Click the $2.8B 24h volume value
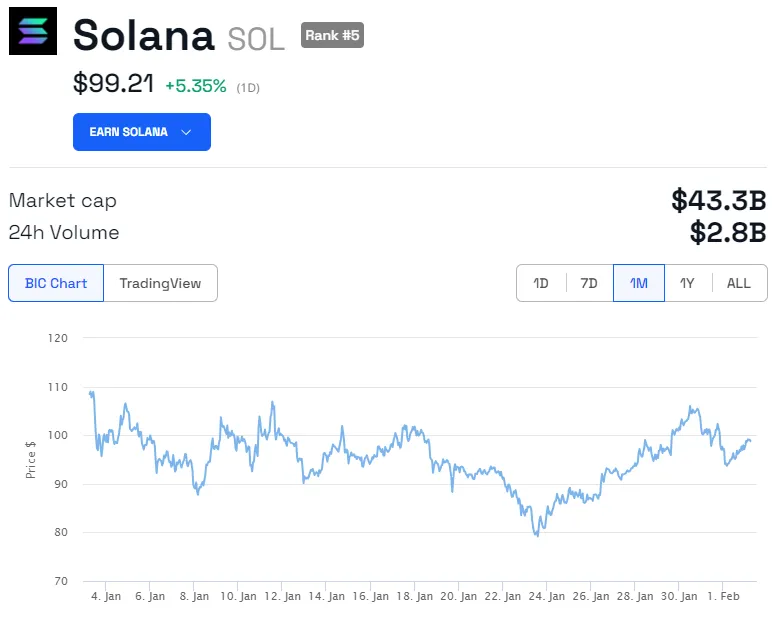The height and width of the screenshot is (623, 774). (727, 233)
